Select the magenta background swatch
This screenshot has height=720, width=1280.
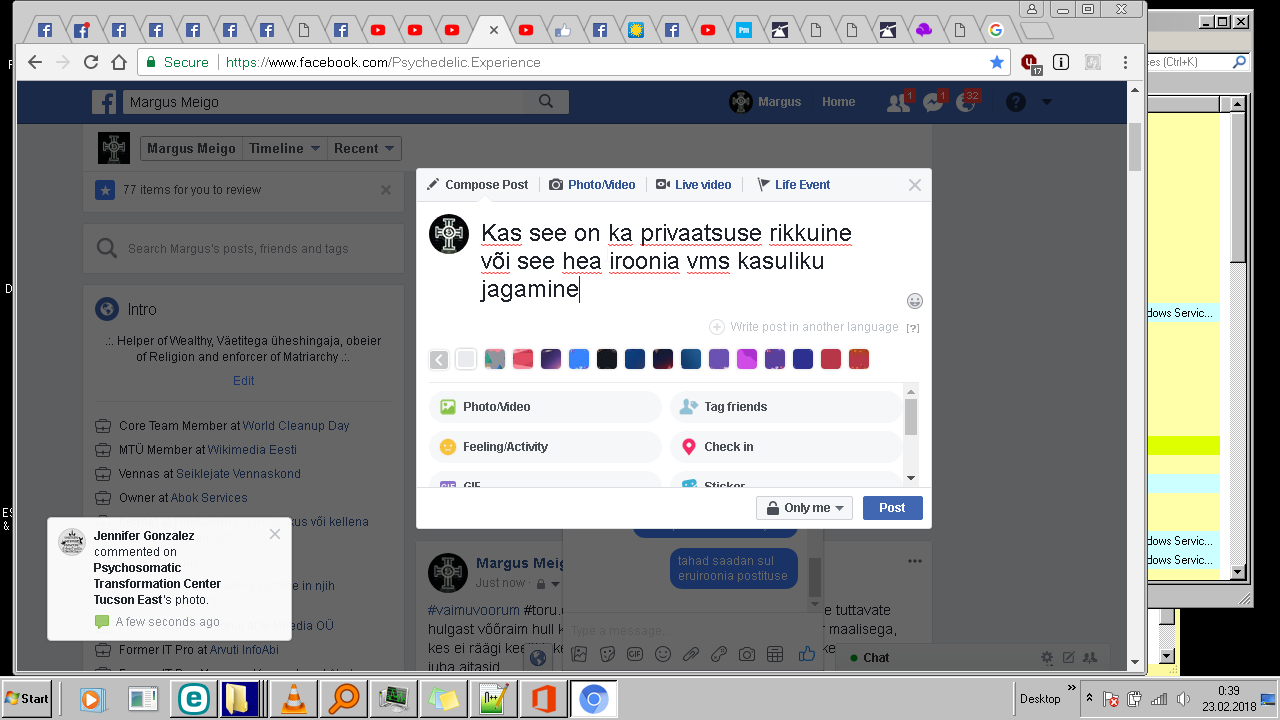click(x=746, y=360)
